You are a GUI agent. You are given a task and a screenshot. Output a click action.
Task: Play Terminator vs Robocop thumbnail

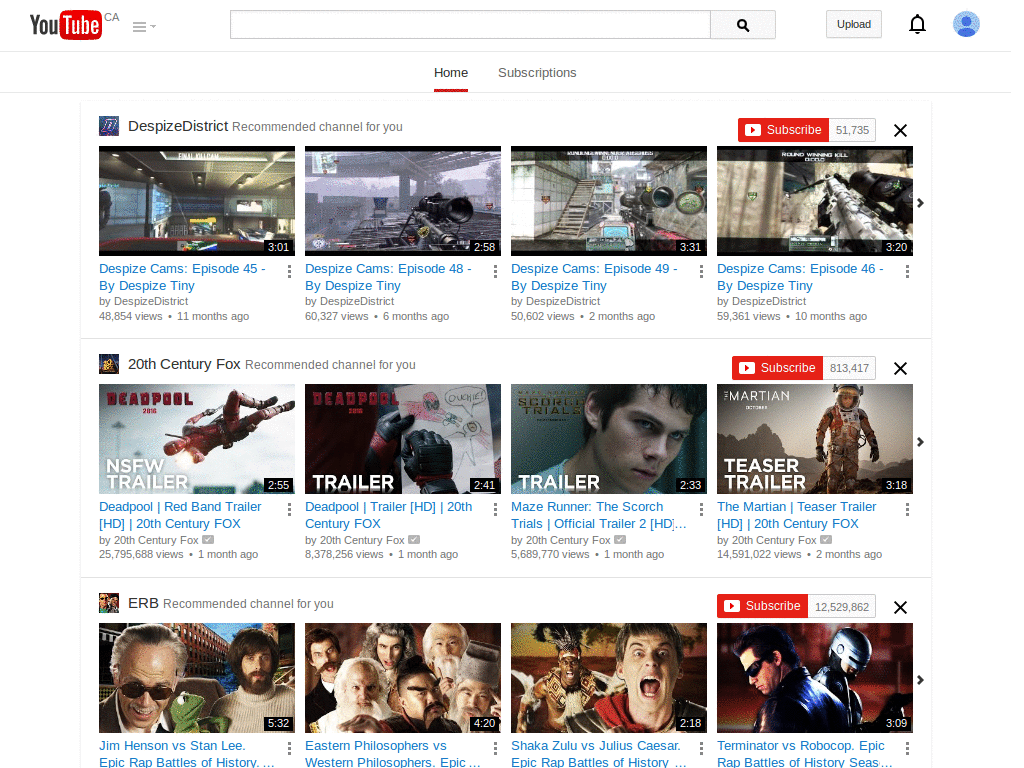(x=815, y=678)
